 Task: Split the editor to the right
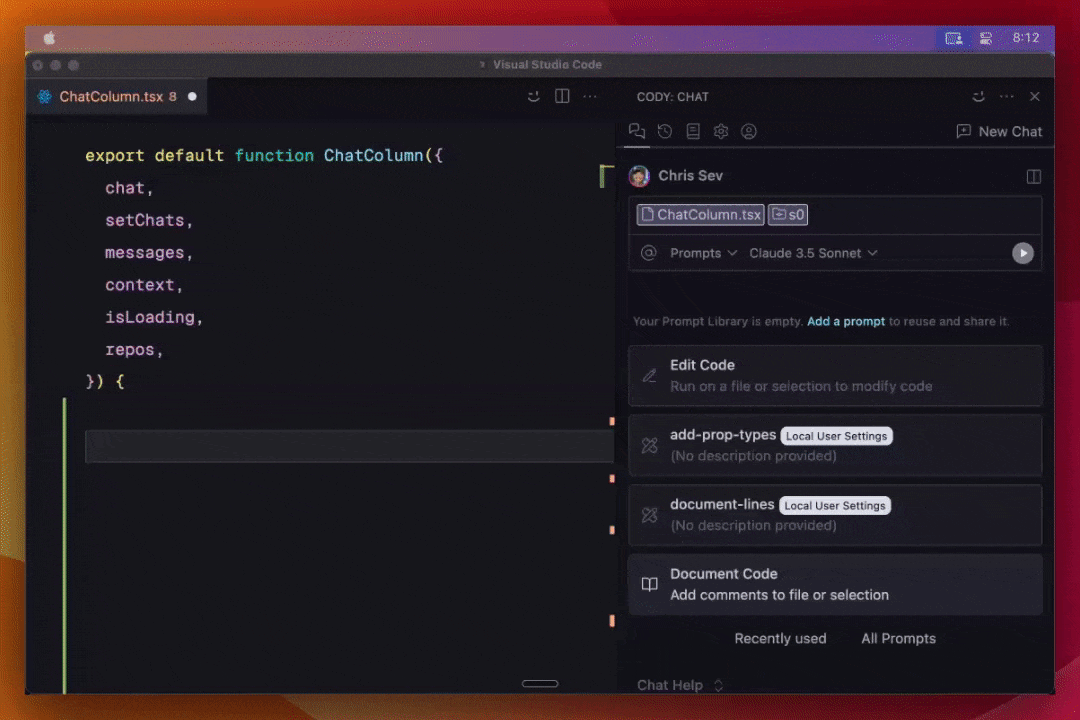[562, 96]
